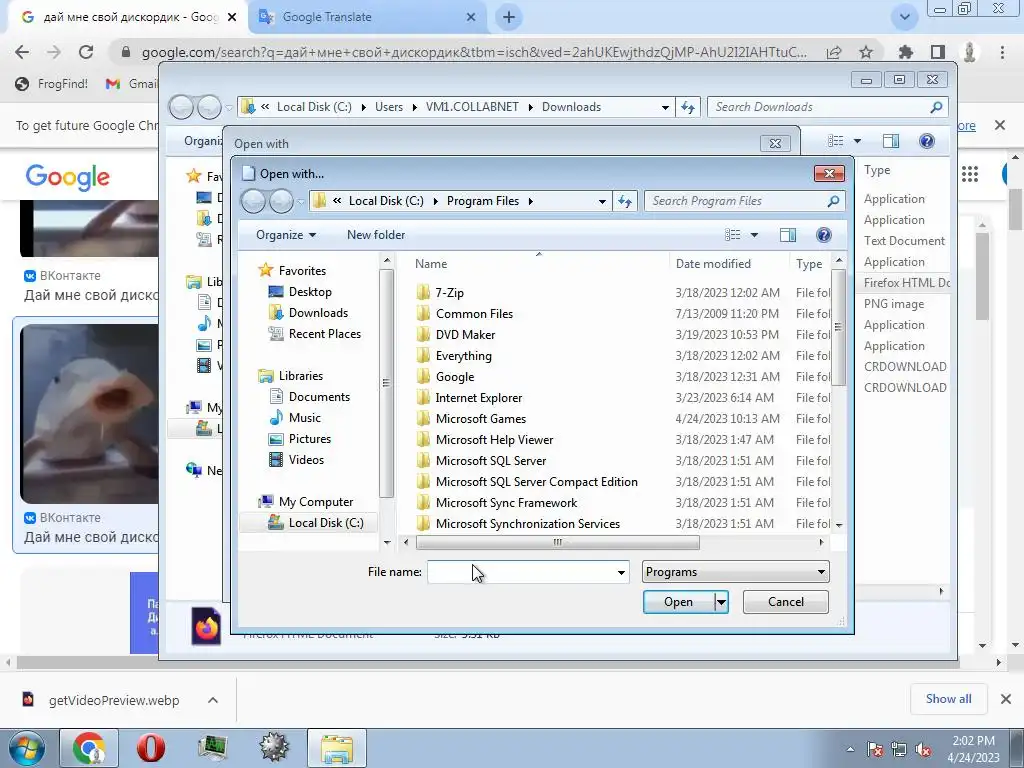Select Local Disk (C:) in navigation pane
The width and height of the screenshot is (1024, 768).
325,522
